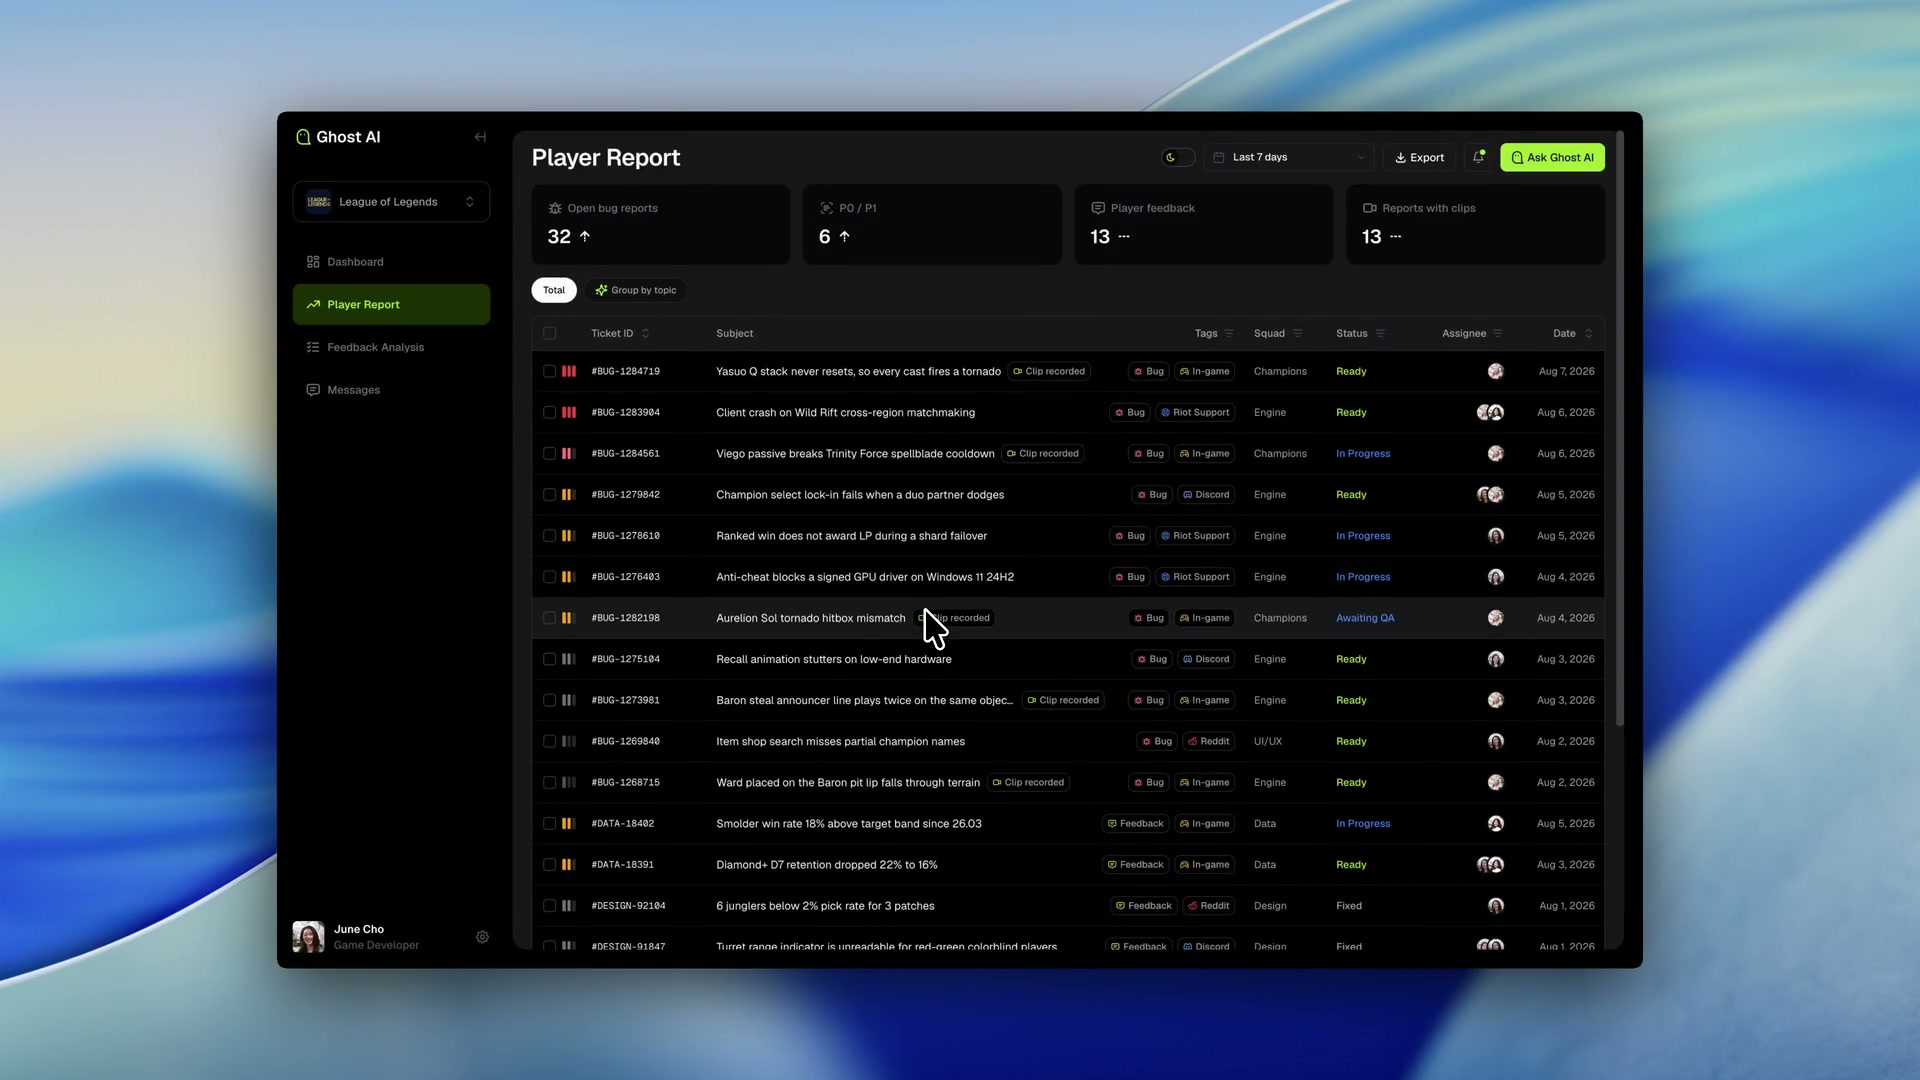
Task: Open Feedback Analysis in sidebar
Action: [x=391, y=347]
